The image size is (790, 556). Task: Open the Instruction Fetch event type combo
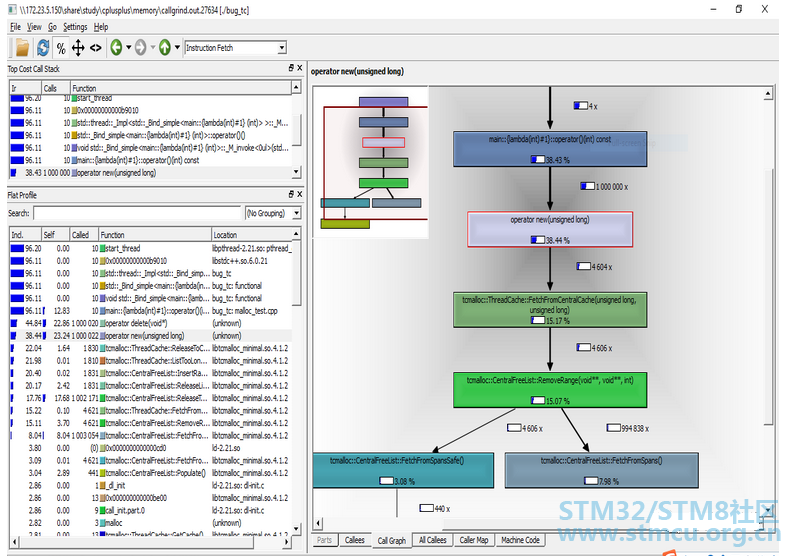pyautogui.click(x=235, y=48)
